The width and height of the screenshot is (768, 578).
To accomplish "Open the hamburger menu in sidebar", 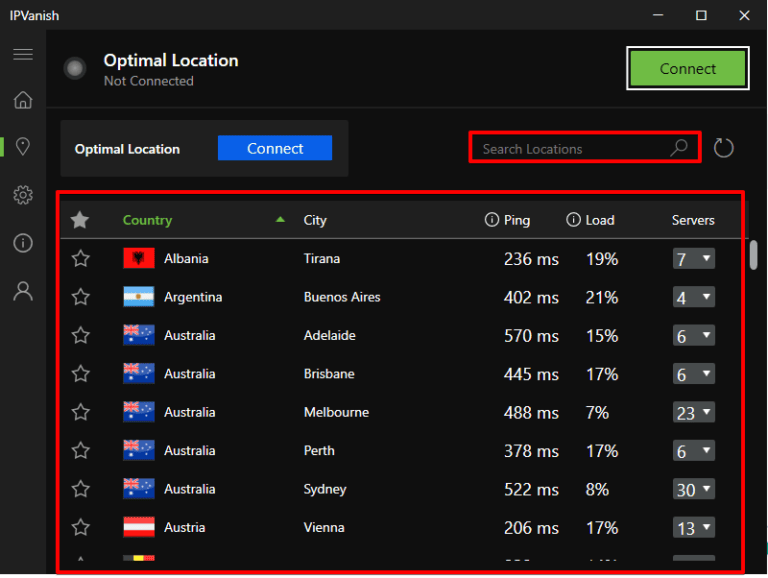I will pyautogui.click(x=22, y=54).
